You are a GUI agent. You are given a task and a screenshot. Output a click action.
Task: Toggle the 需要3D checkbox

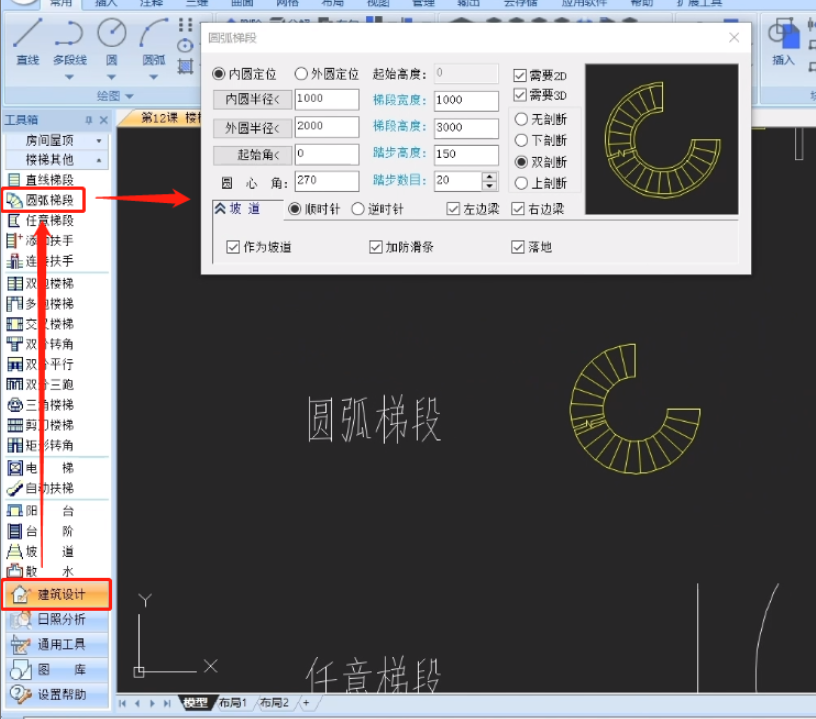point(519,95)
